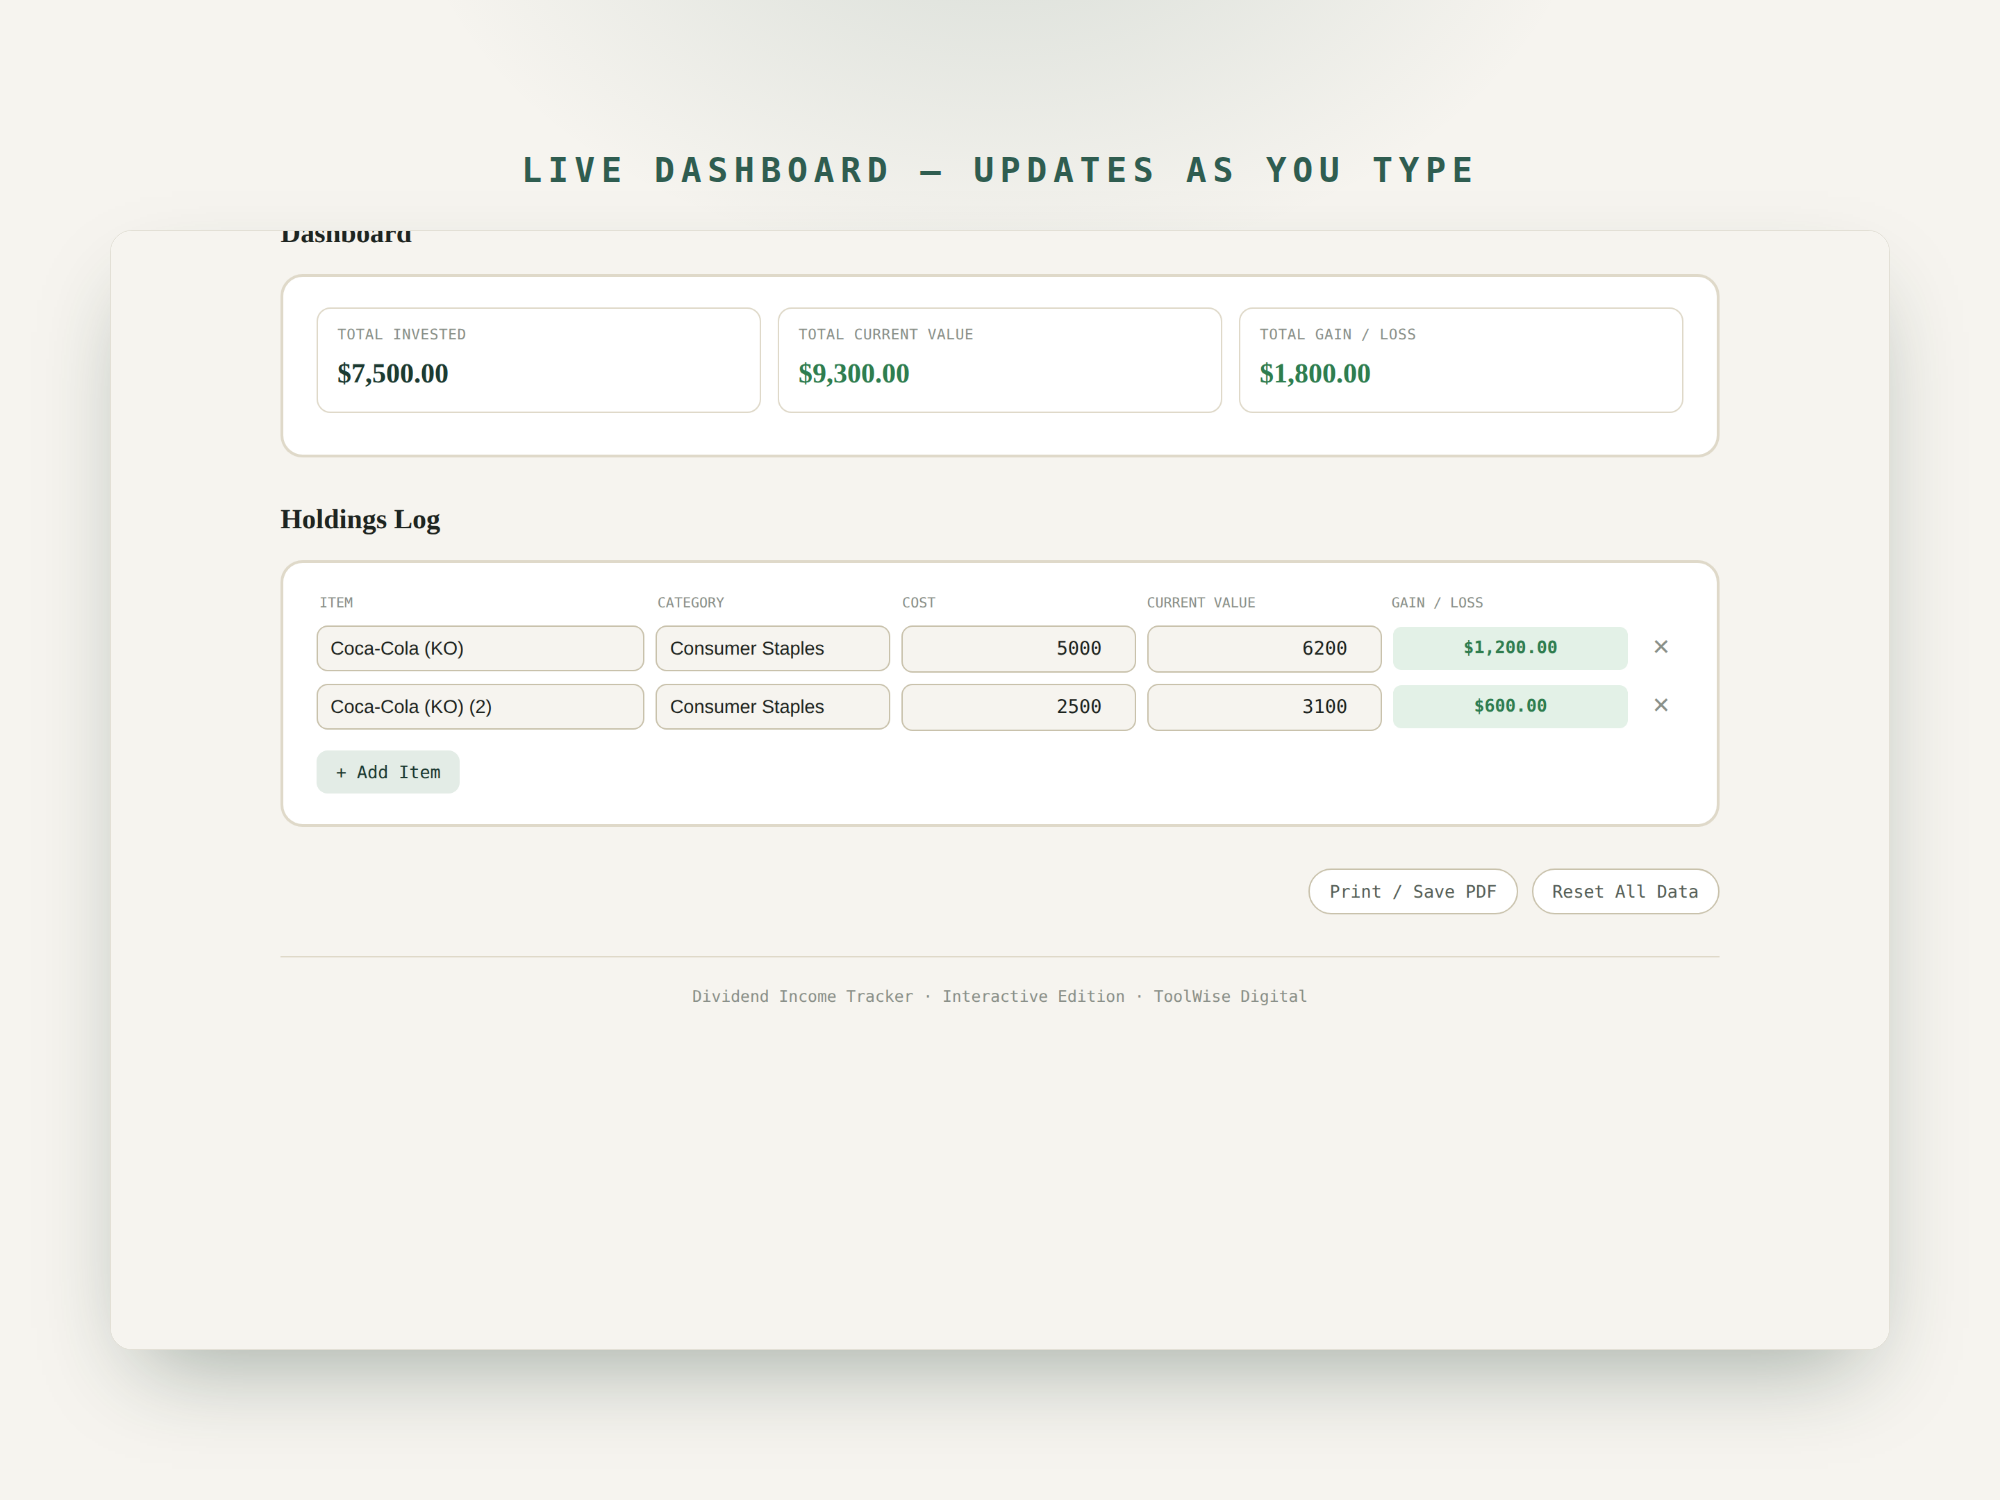2000x1500 pixels.
Task: Click the Live Dashboard page title
Action: pos(1000,170)
